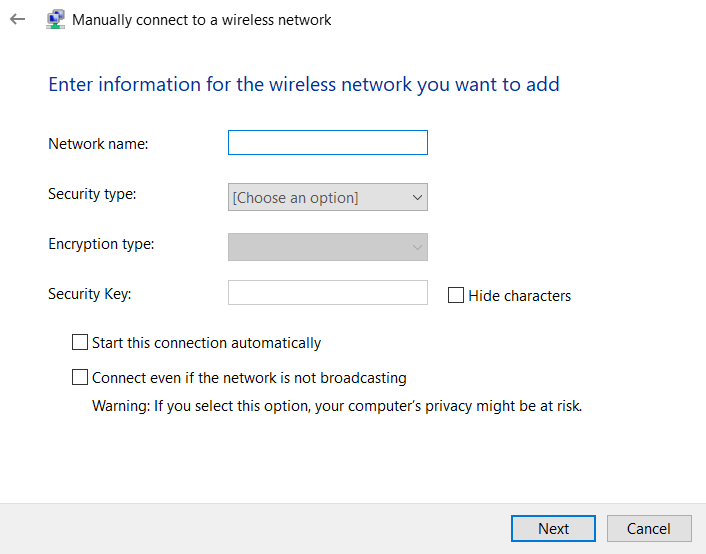Click the Next button
This screenshot has width=706, height=554.
(x=553, y=528)
